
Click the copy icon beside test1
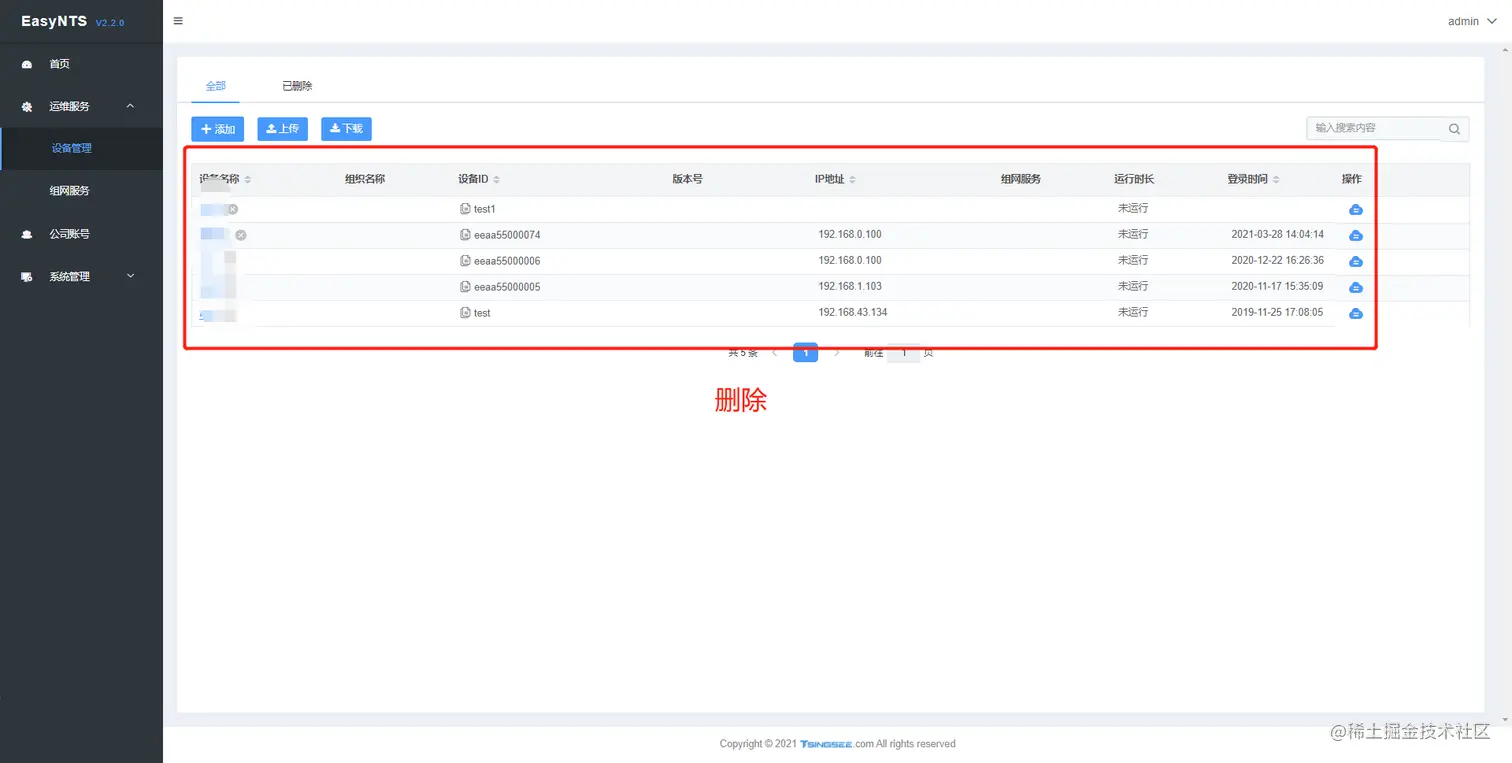click(465, 209)
